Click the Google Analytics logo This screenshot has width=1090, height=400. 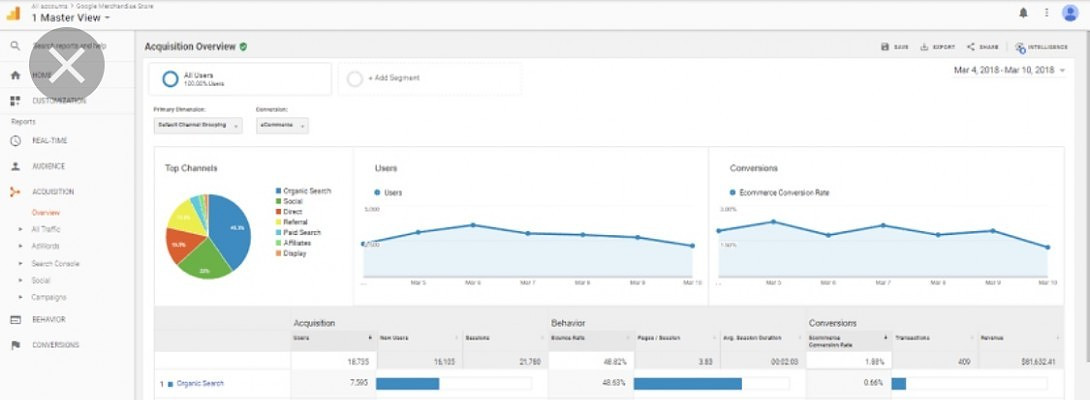[14, 13]
